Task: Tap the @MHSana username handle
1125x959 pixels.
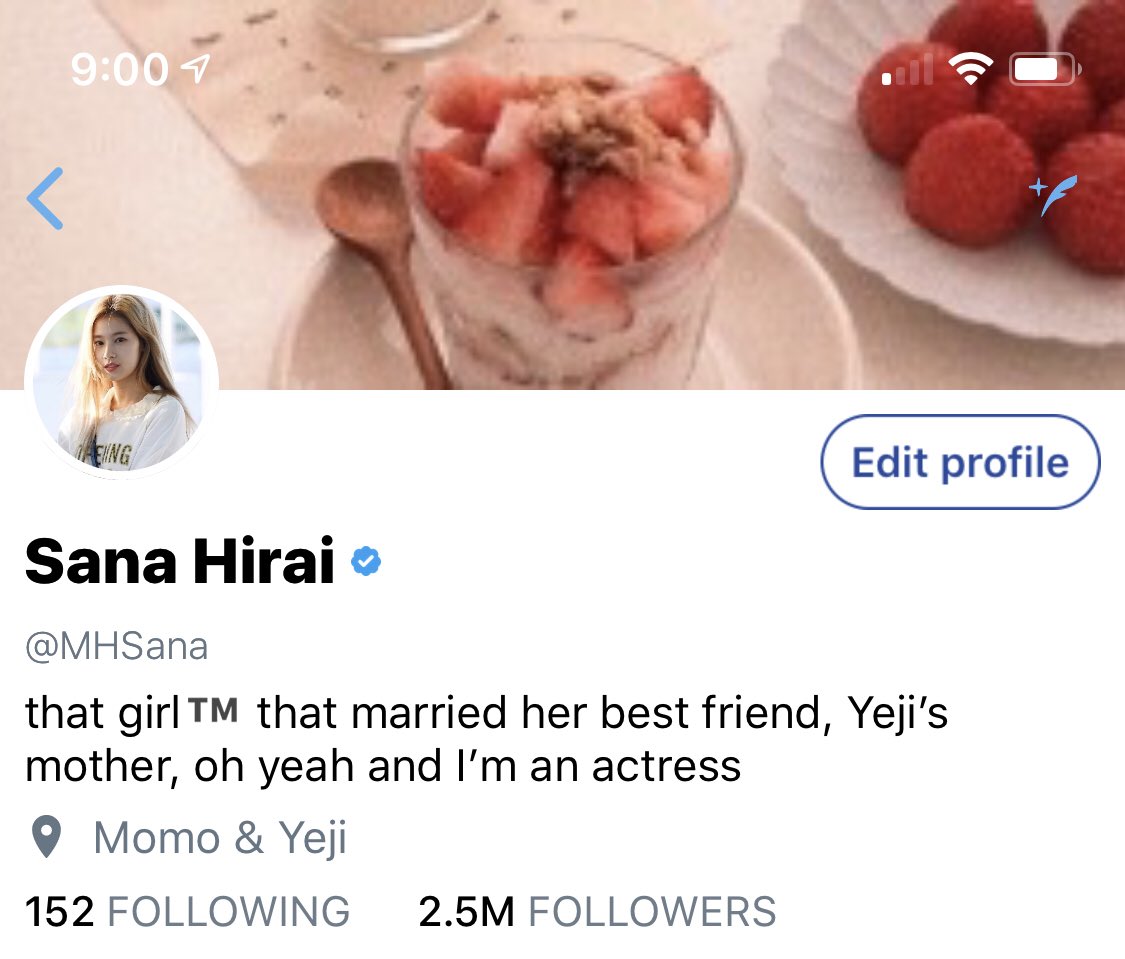Action: pos(116,646)
